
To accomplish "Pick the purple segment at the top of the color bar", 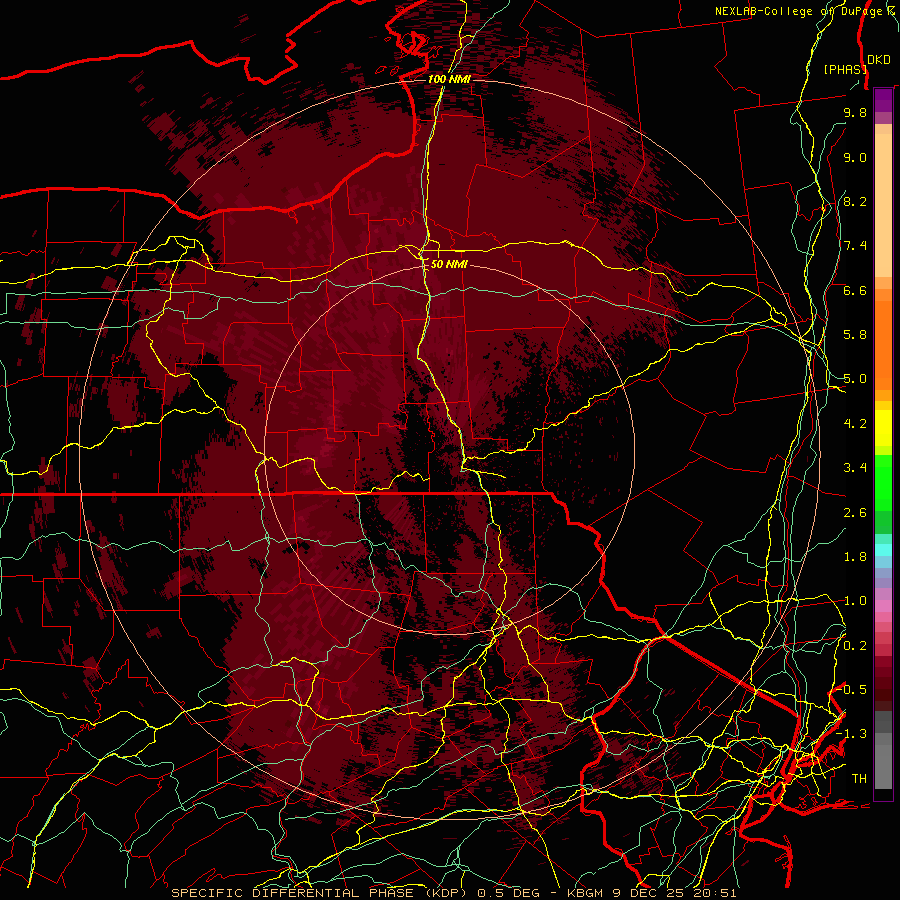I will (883, 100).
